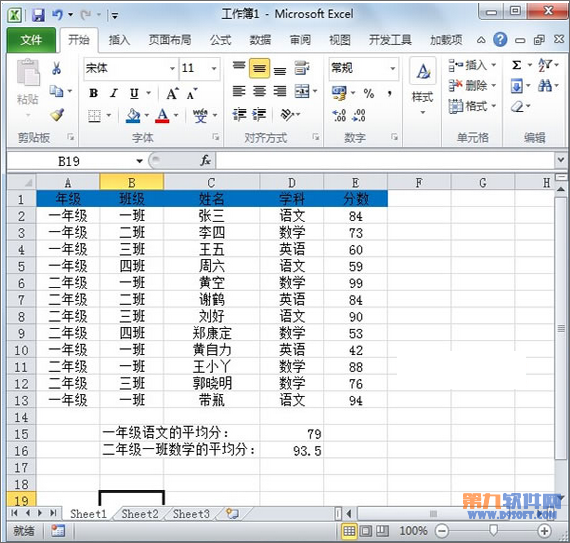Toggle Italic formatting
Image resolution: width=570 pixels, height=543 pixels.
click(114, 93)
